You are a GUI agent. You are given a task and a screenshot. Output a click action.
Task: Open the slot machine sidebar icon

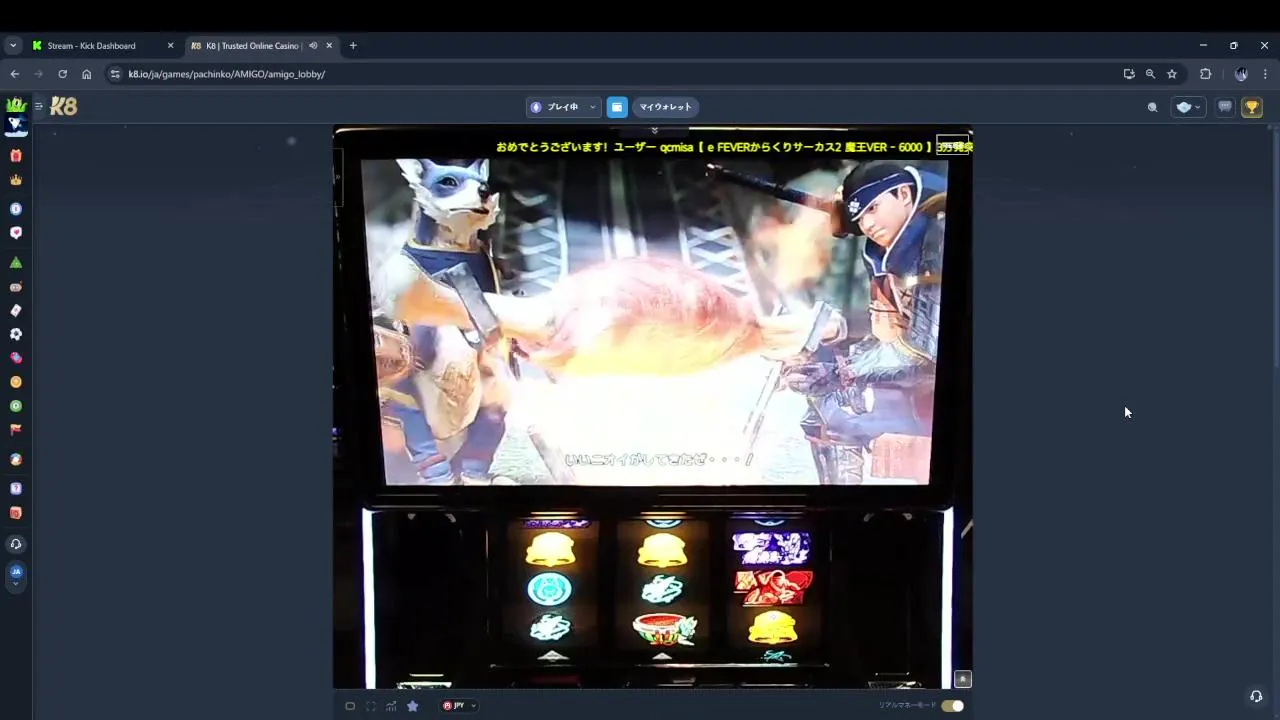click(16, 287)
